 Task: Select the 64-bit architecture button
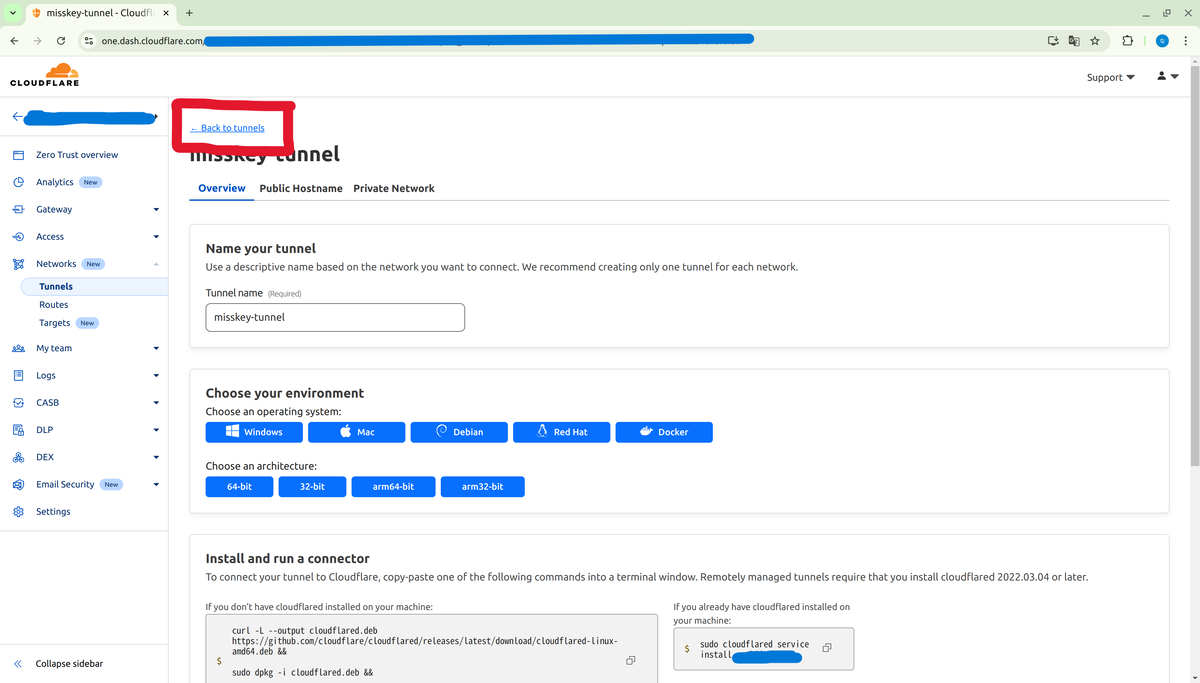pos(239,487)
